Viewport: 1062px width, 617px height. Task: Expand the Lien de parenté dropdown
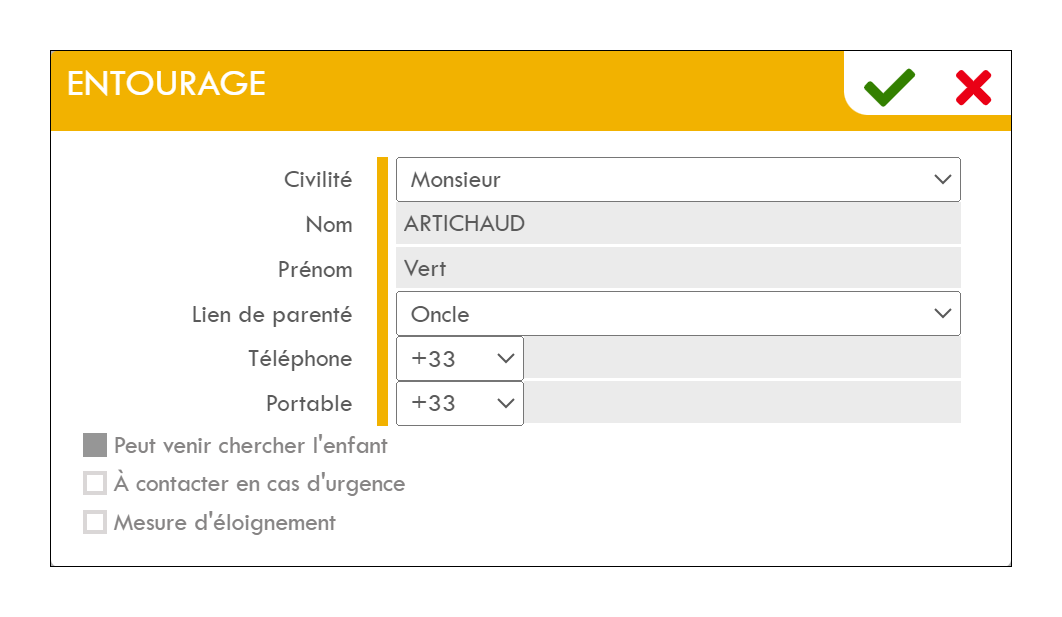[x=678, y=314]
